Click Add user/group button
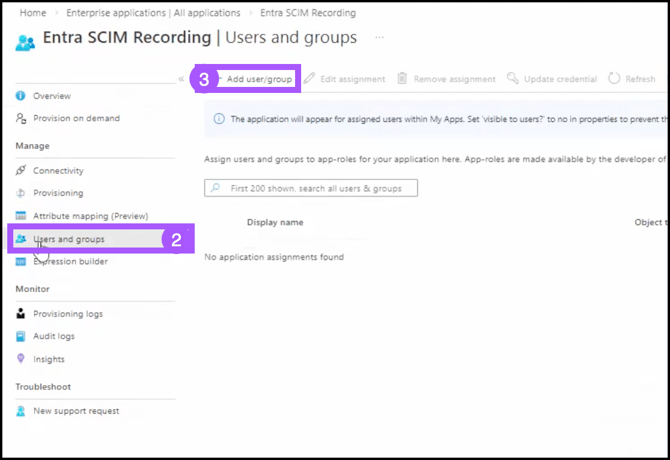 click(259, 79)
